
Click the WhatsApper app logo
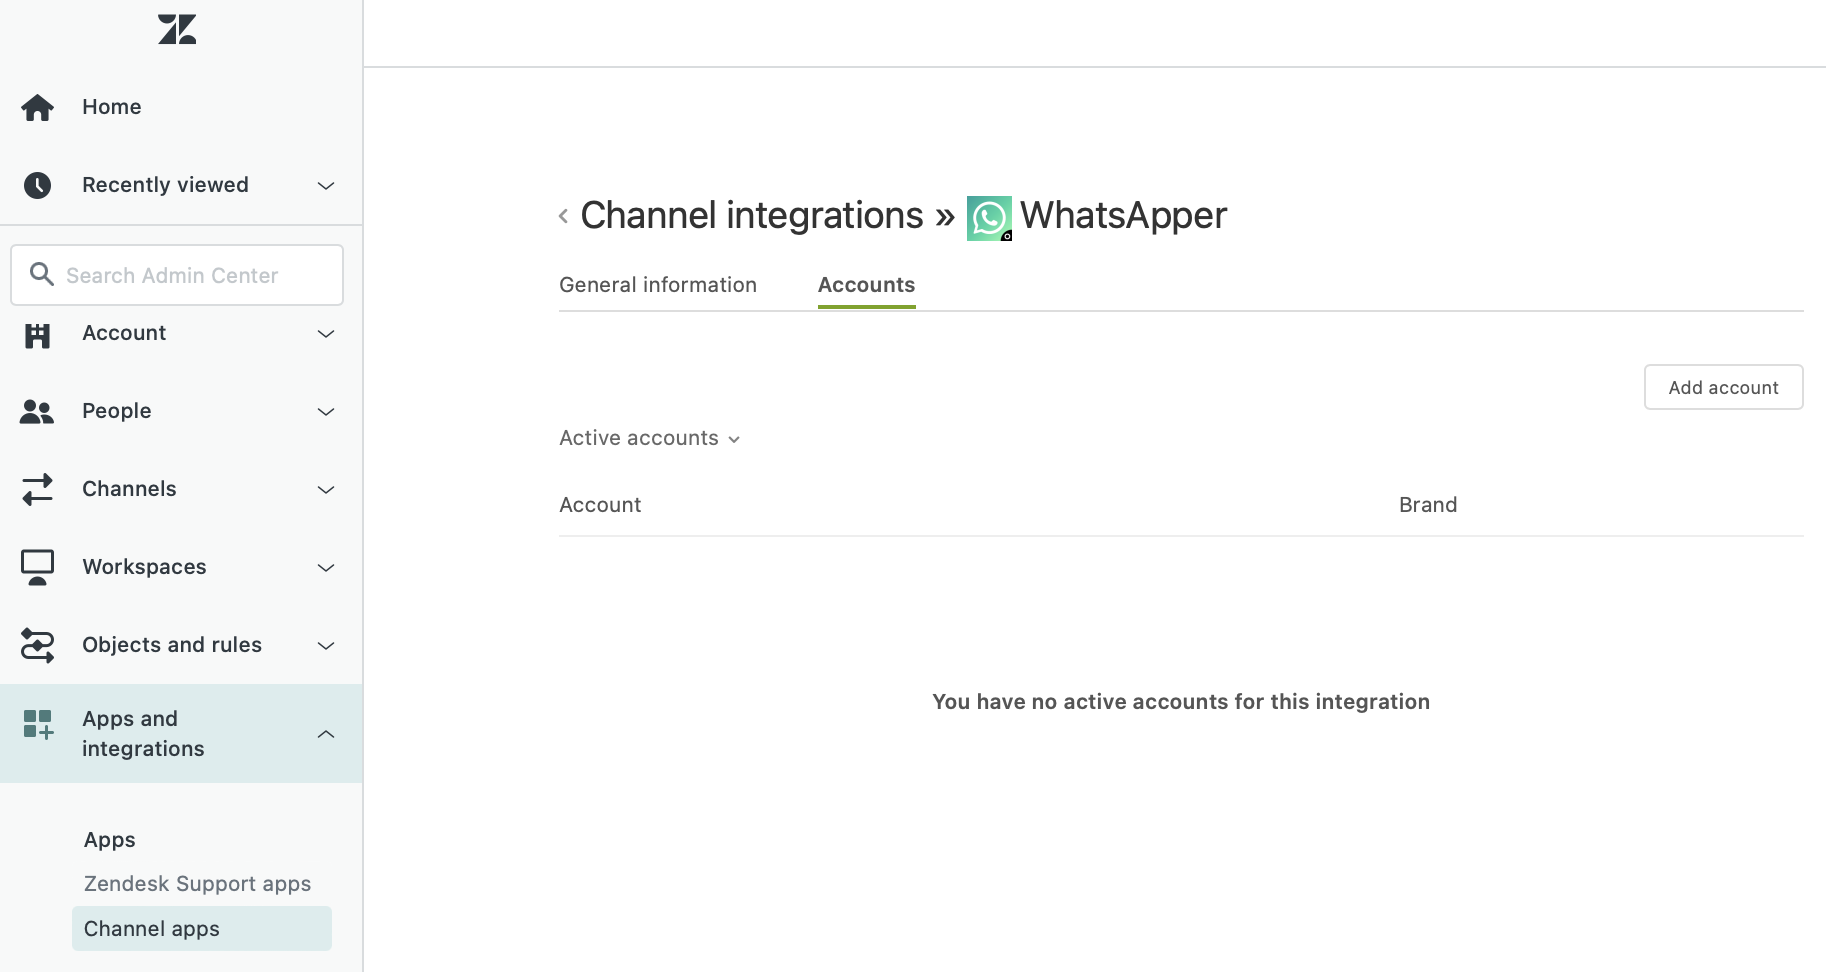click(x=989, y=218)
